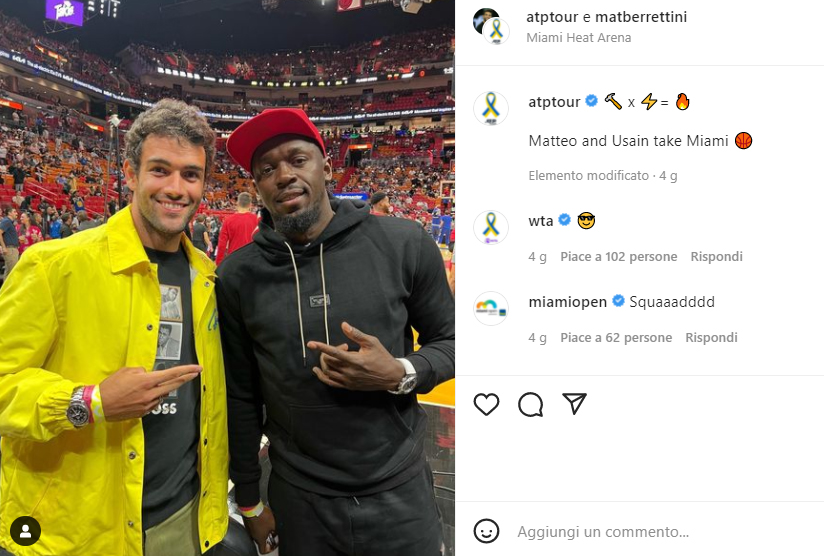The width and height of the screenshot is (824, 556).
Task: Open the comment bubble icon
Action: coord(530,405)
